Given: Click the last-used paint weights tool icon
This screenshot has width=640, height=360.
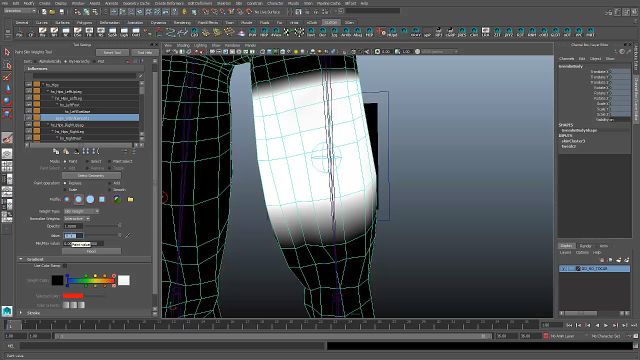Looking at the screenshot, I should (7, 138).
